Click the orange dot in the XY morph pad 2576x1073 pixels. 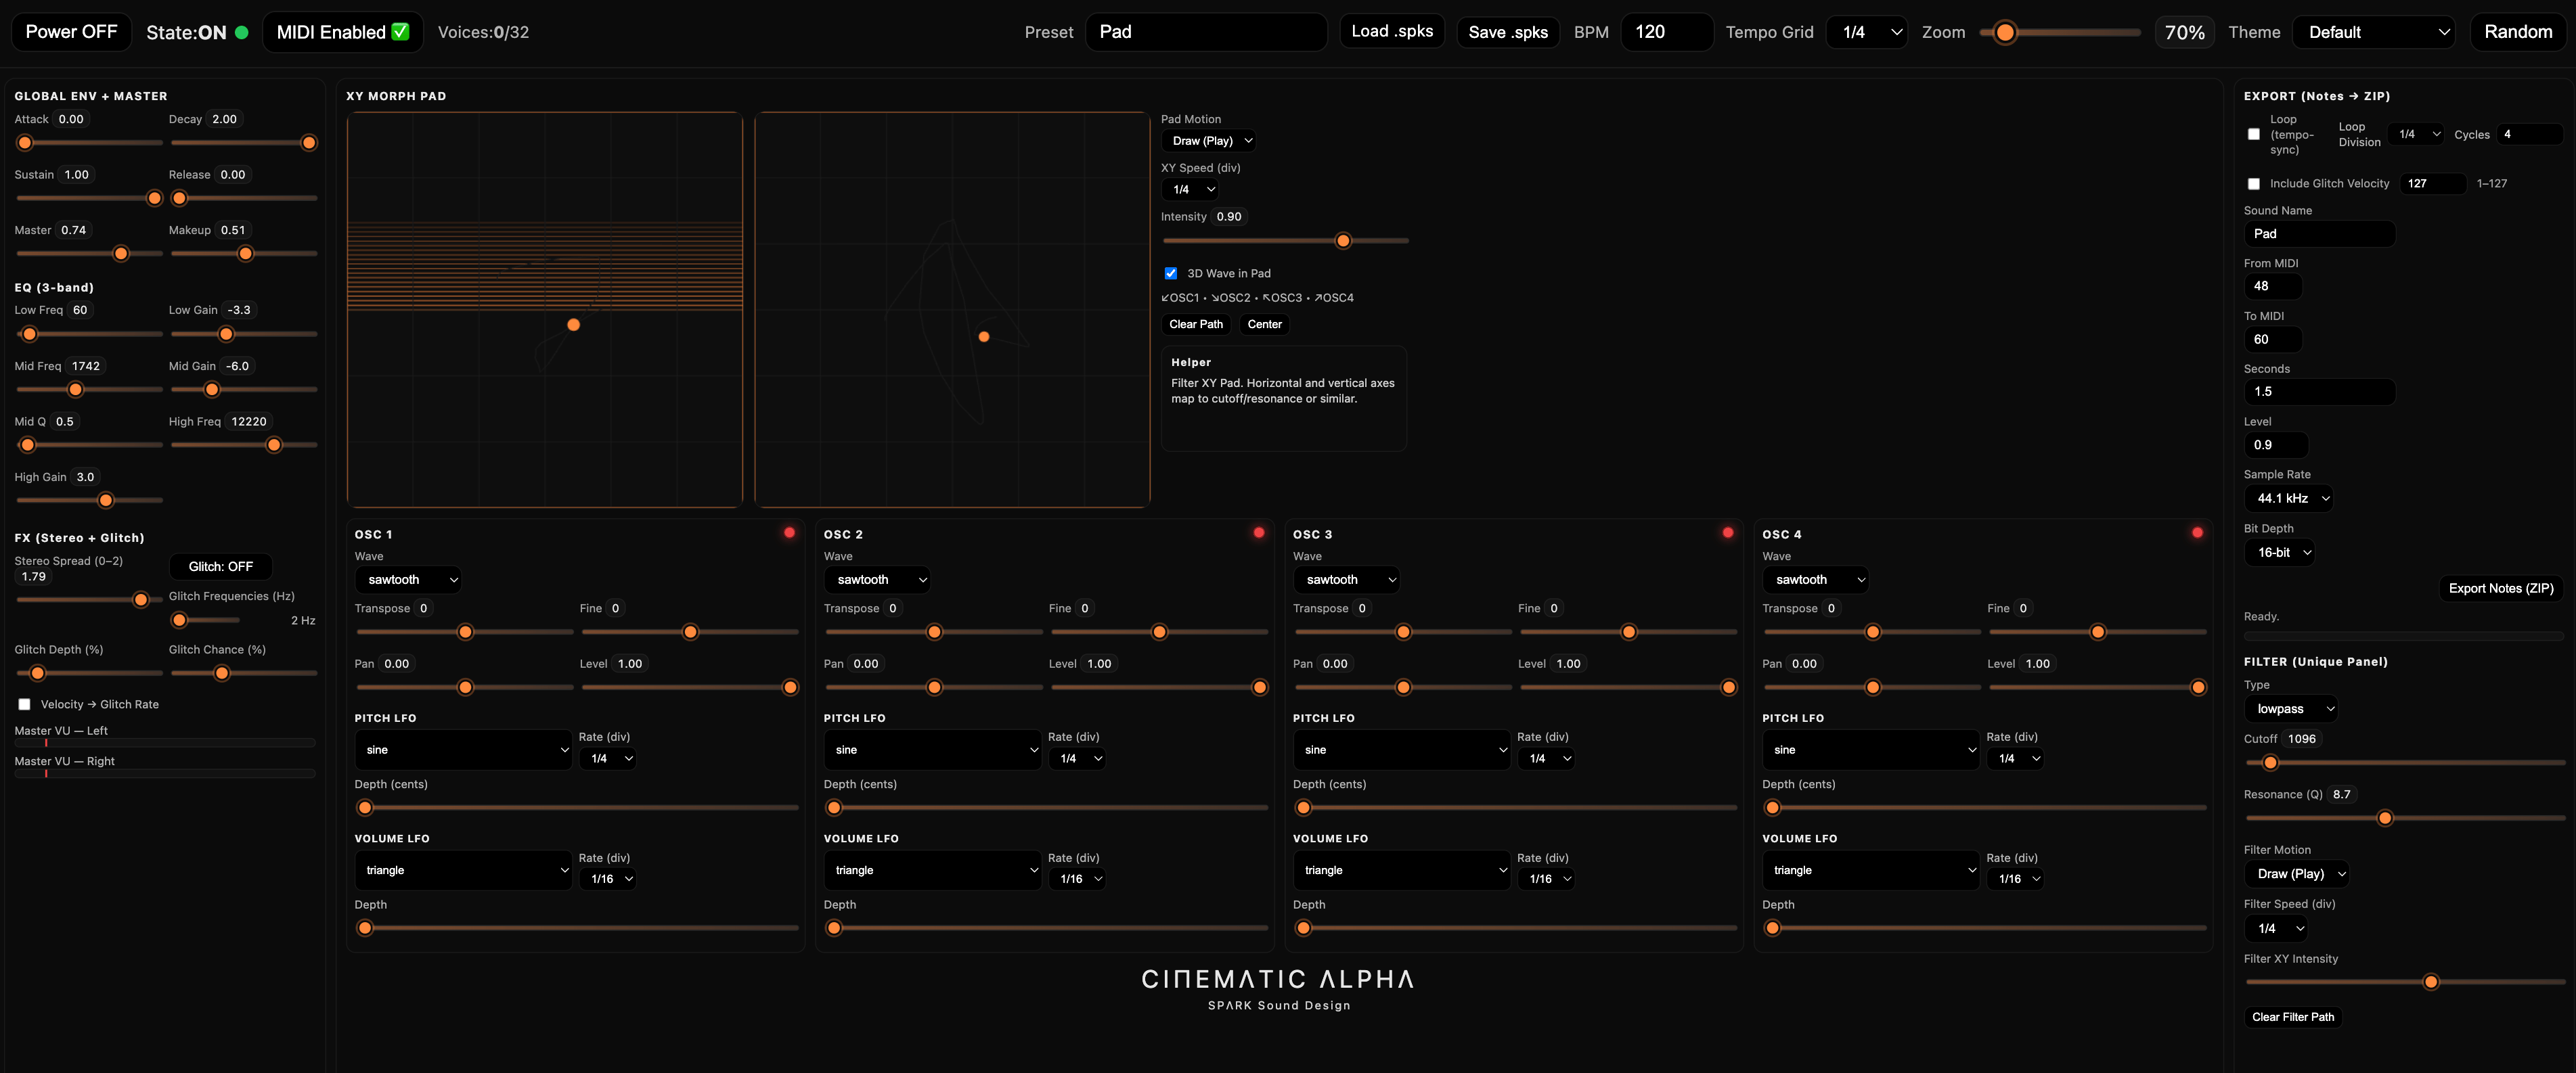[x=574, y=324]
